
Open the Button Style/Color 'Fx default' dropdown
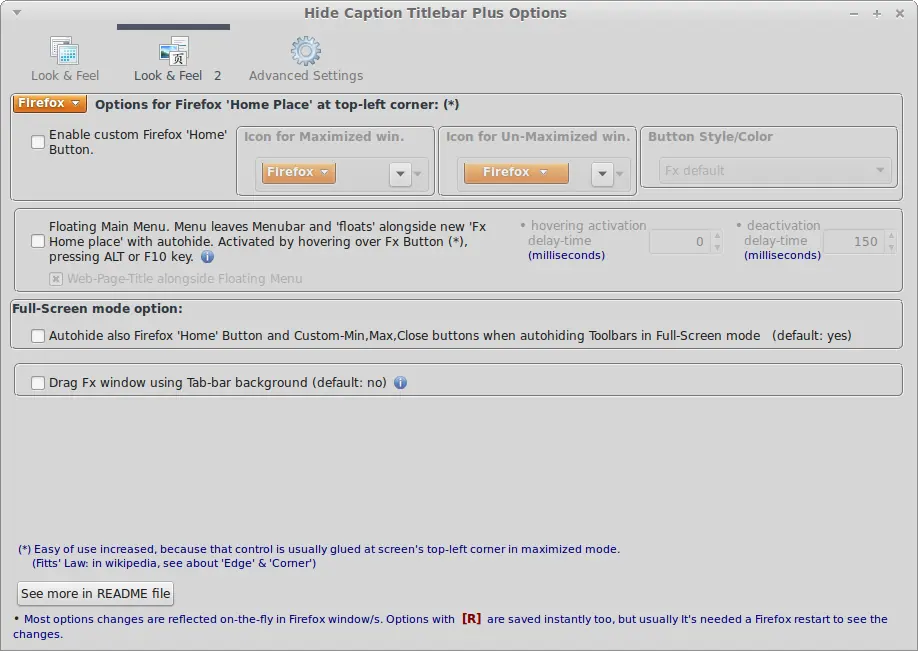coord(775,171)
